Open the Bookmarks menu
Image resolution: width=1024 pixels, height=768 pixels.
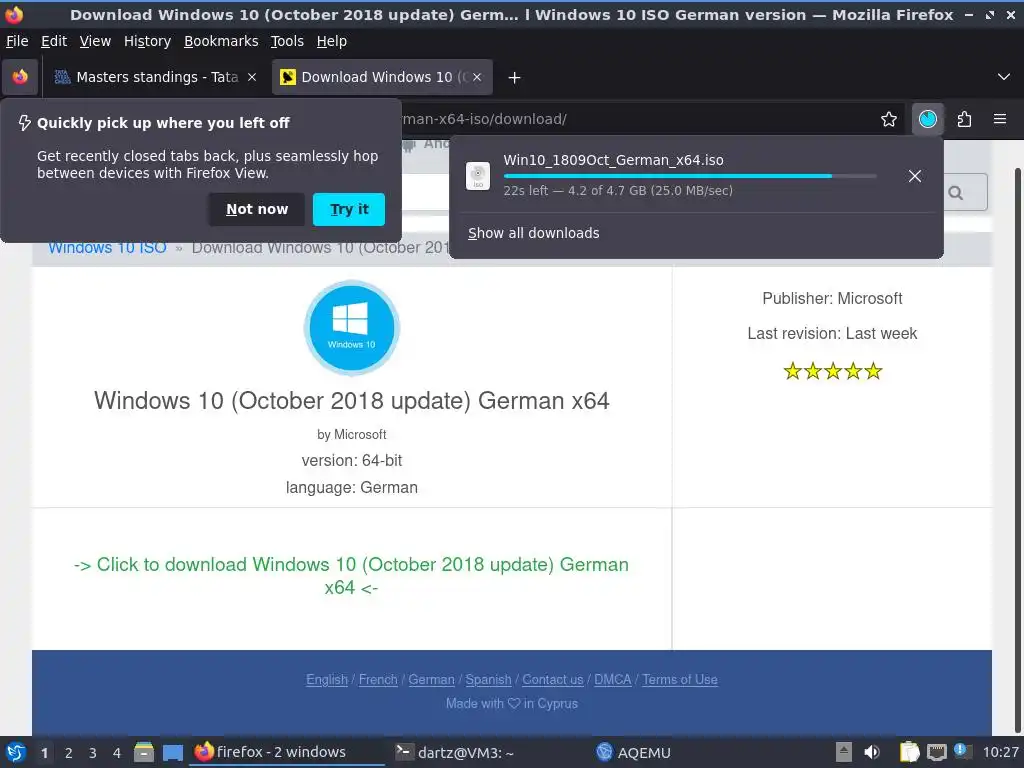click(221, 41)
